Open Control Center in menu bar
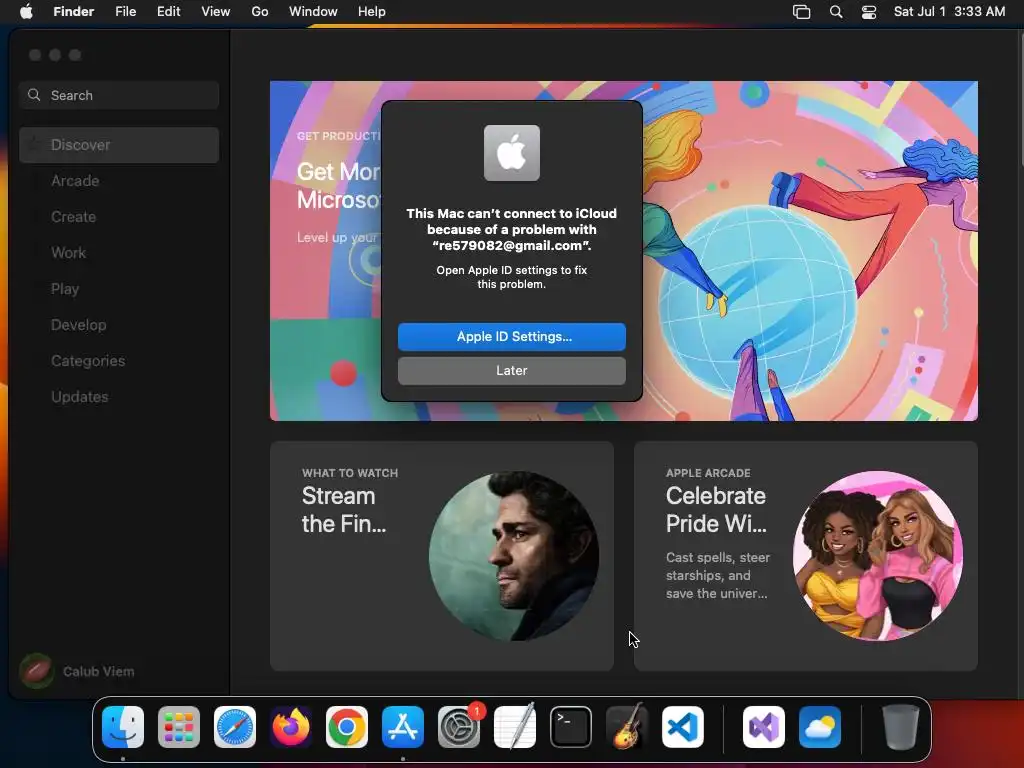The height and width of the screenshot is (768, 1024). click(869, 12)
